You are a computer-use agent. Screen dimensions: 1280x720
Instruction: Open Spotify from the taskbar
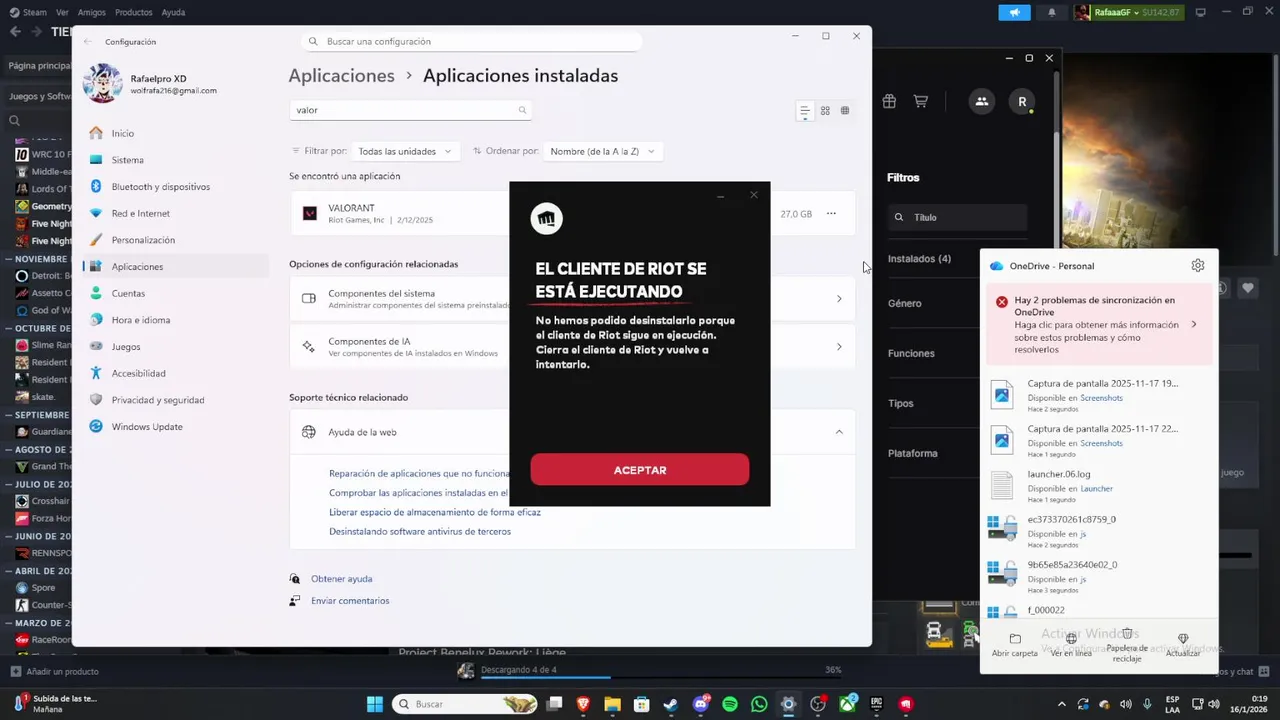[730, 704]
